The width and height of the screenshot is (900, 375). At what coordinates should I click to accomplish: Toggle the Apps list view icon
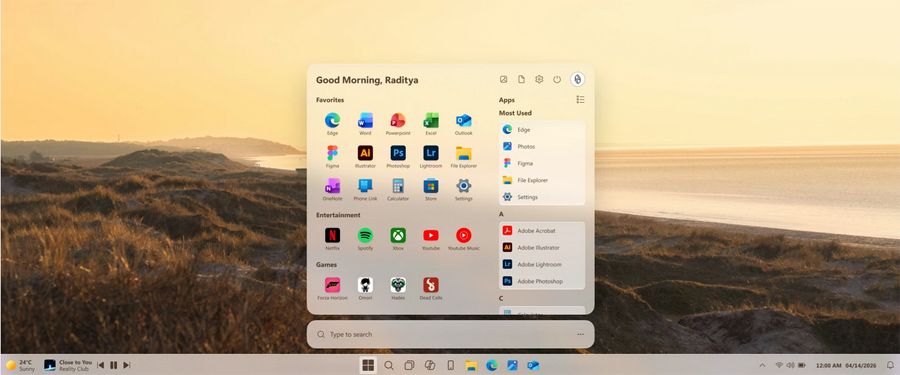[x=580, y=99]
